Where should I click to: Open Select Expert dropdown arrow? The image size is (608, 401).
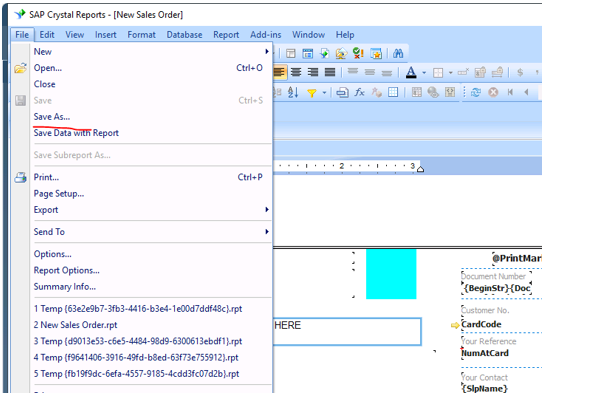click(x=324, y=93)
